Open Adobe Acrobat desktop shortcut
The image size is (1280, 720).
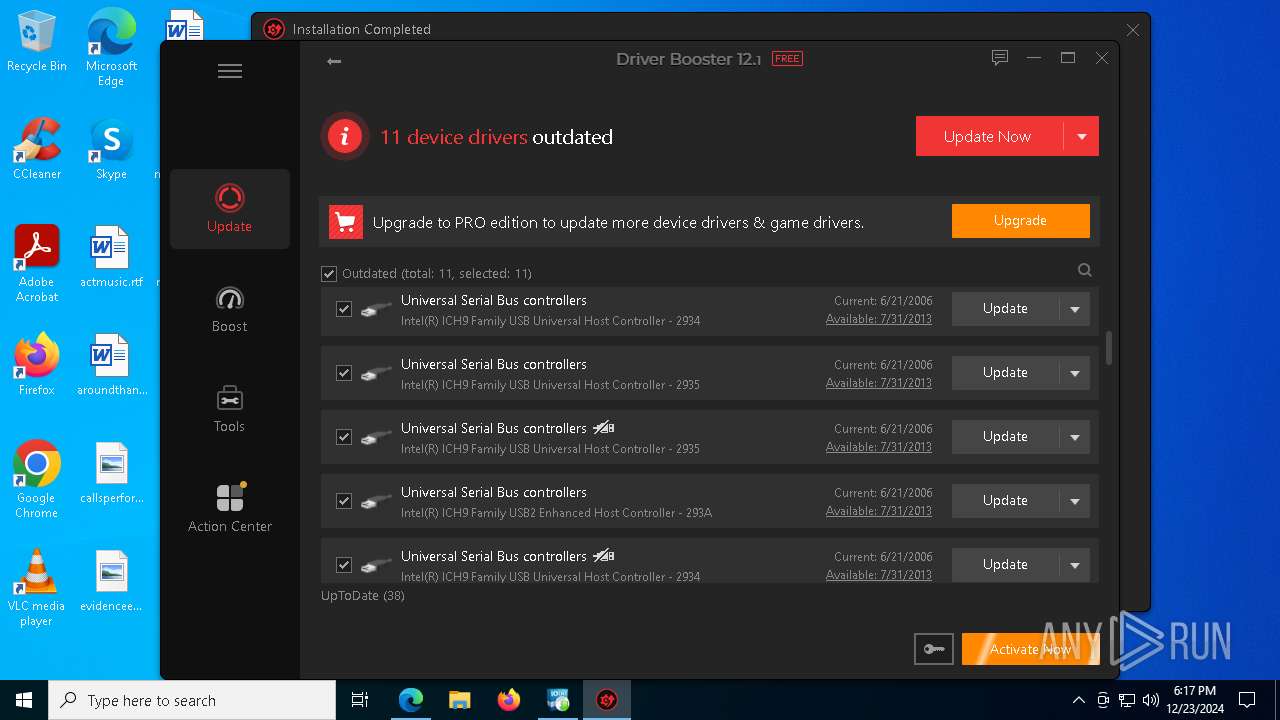coord(37,264)
